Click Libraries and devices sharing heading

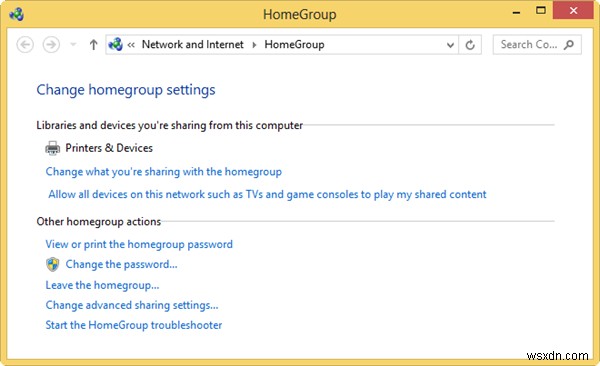(170, 125)
